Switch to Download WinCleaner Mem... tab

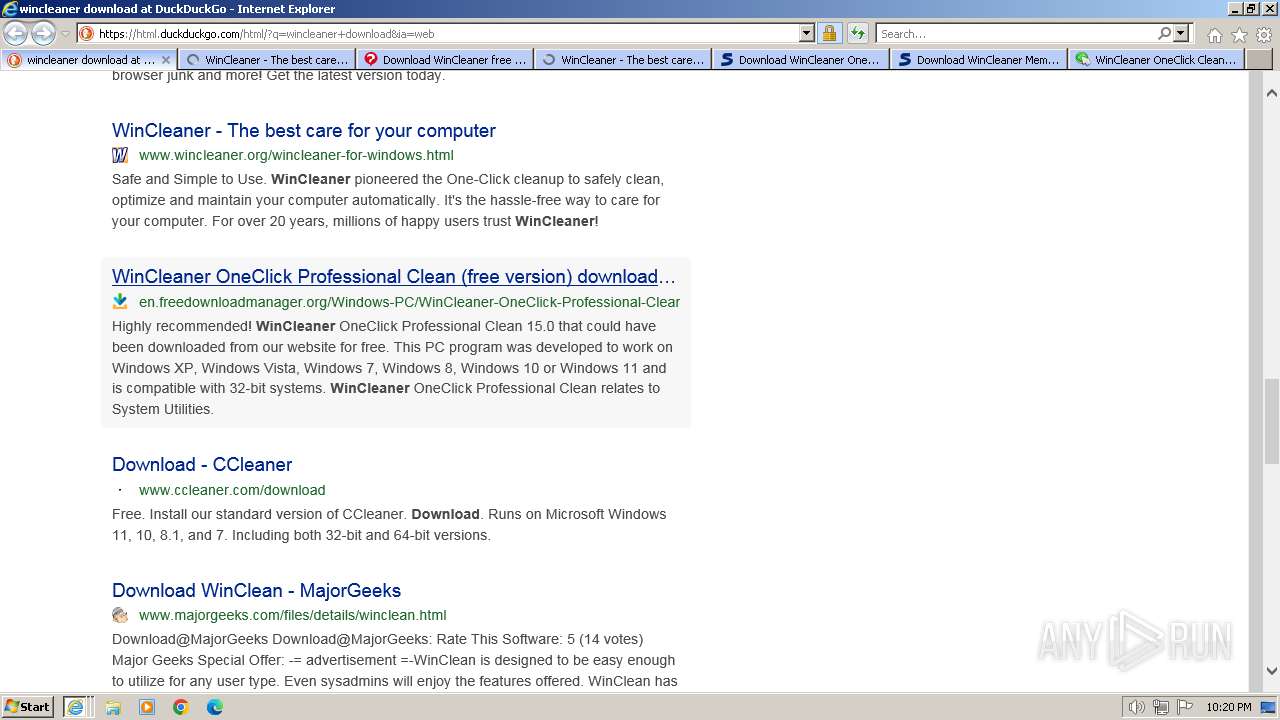point(979,60)
